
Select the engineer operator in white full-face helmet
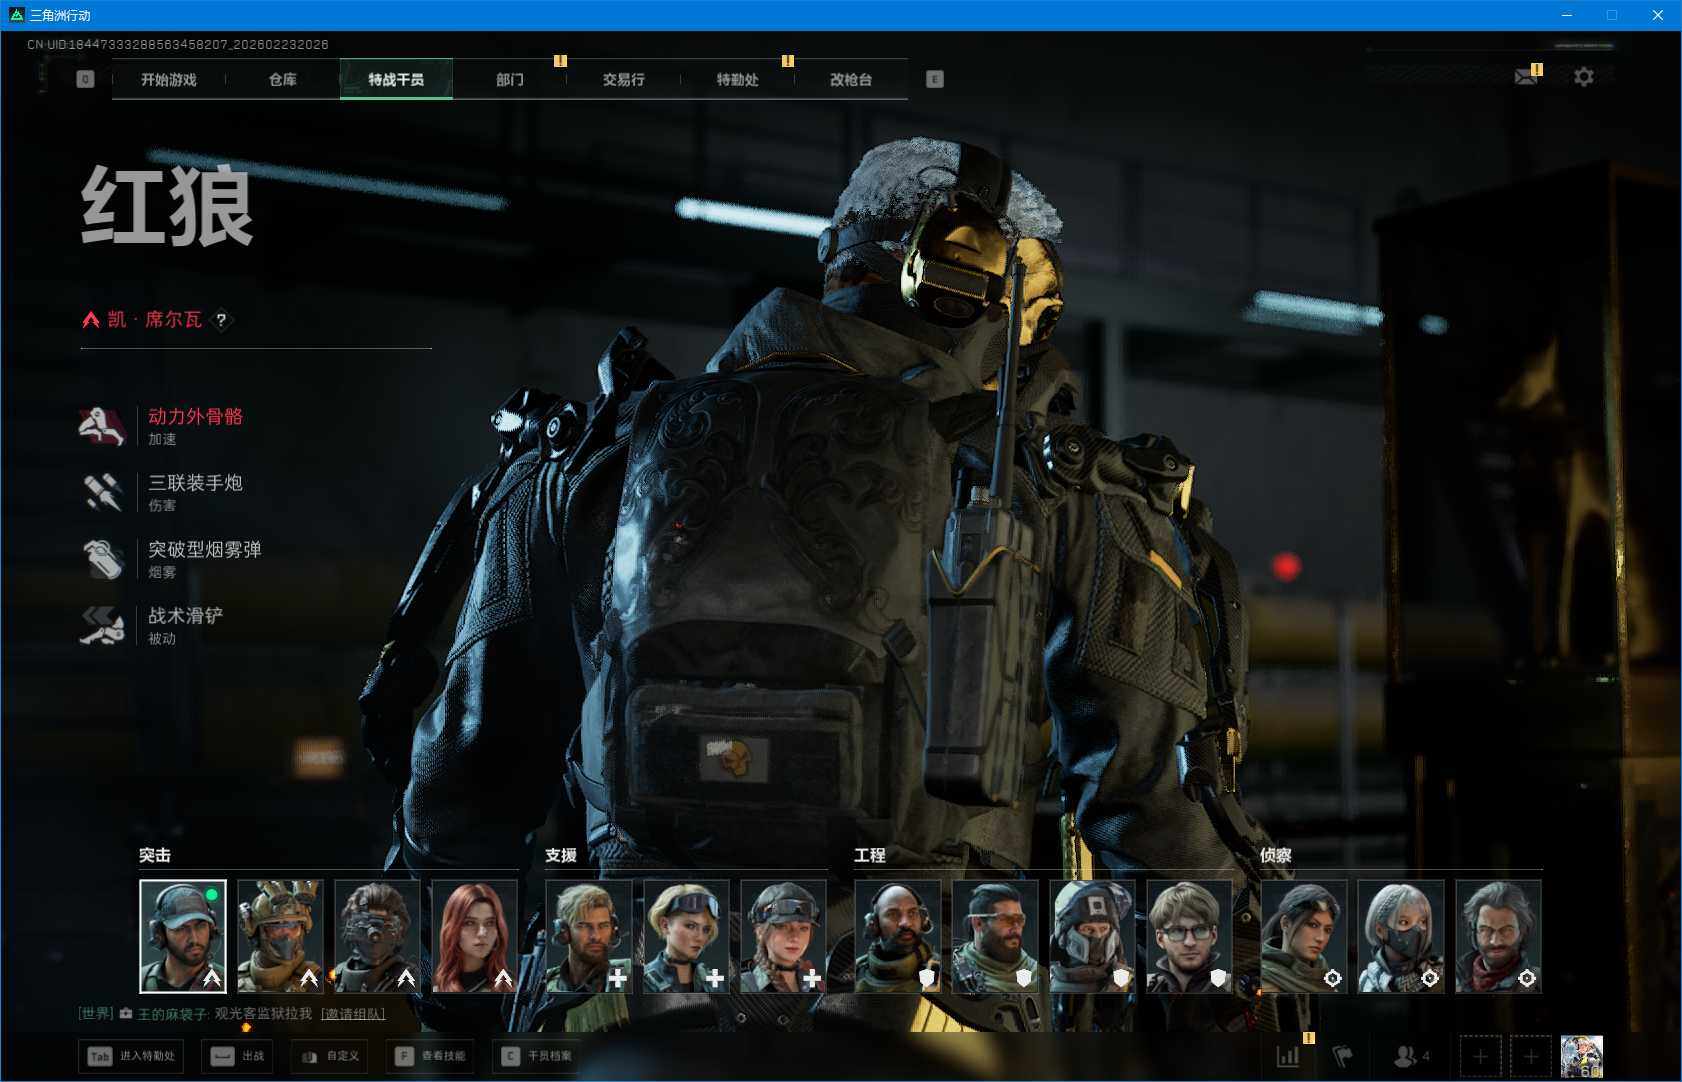(x=1093, y=936)
